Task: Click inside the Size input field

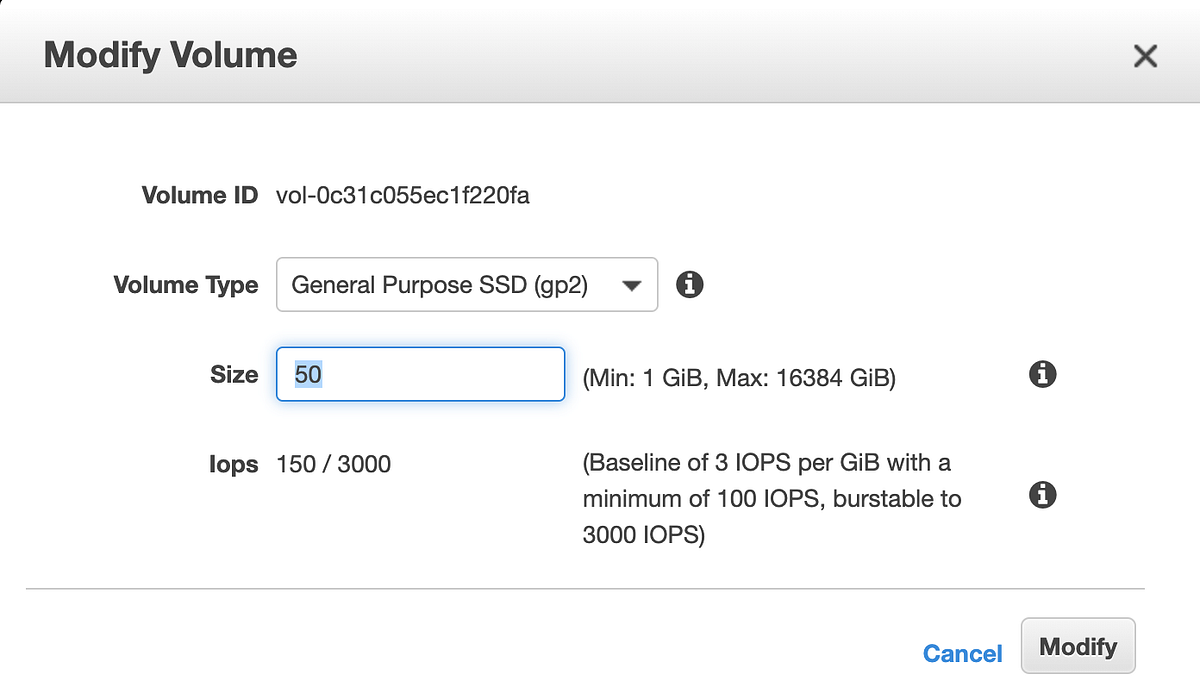Action: tap(420, 374)
